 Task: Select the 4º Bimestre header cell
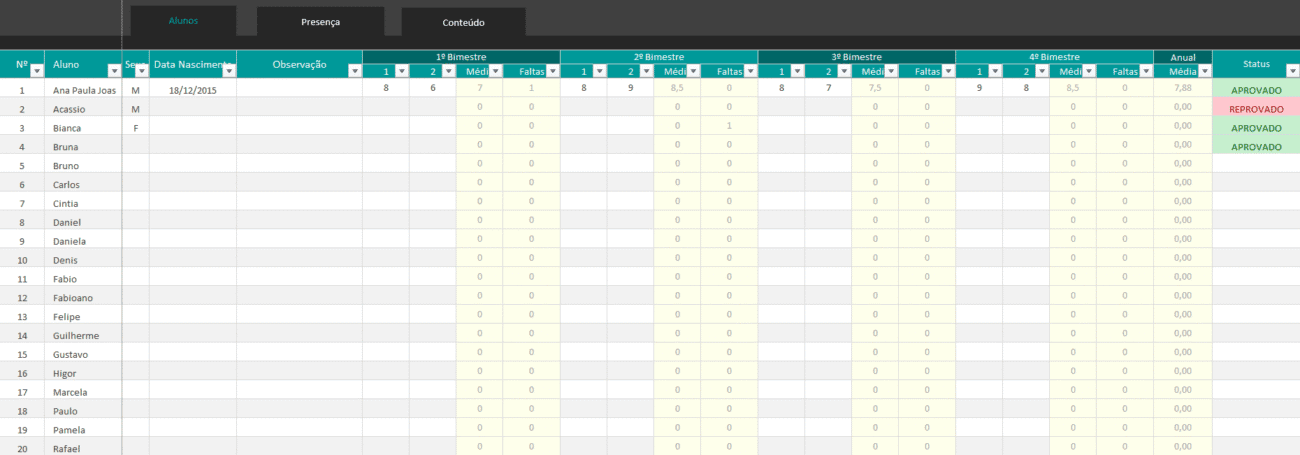(x=1055, y=57)
